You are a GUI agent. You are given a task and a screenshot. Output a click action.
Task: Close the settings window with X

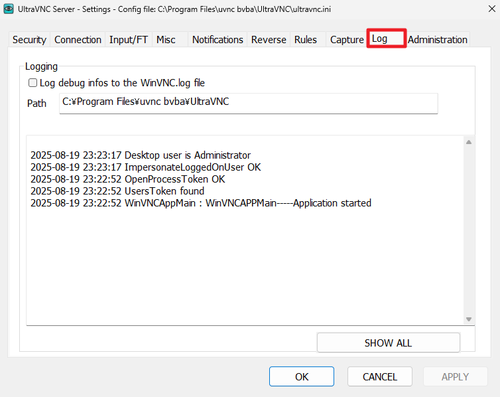[492, 9]
